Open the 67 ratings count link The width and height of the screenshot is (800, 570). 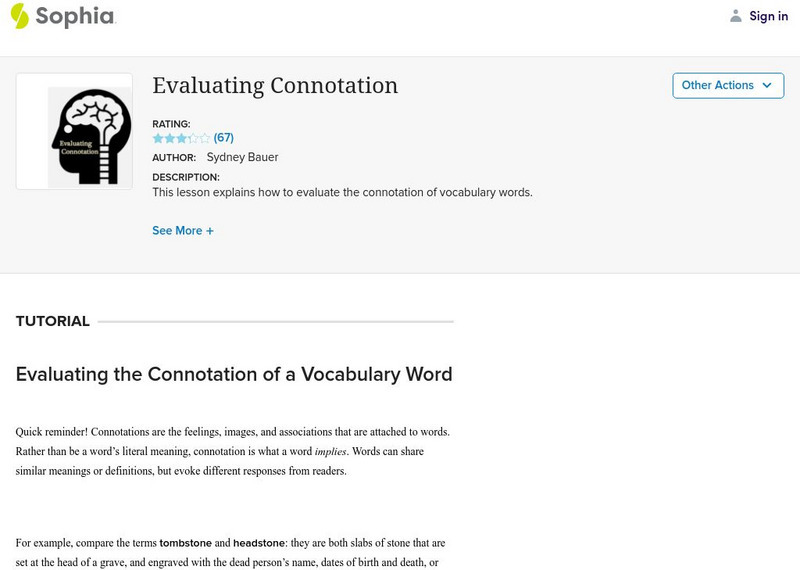[x=224, y=138]
